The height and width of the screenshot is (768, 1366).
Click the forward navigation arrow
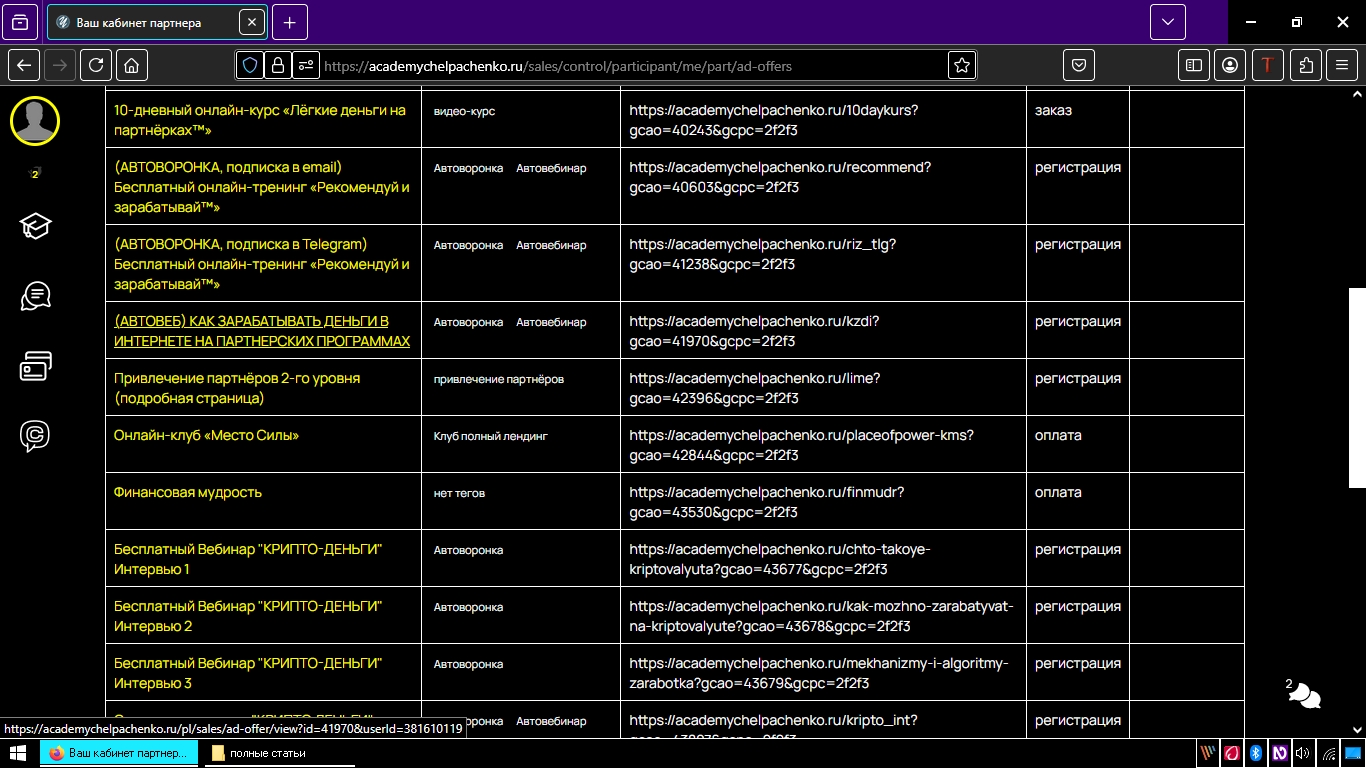coord(60,65)
